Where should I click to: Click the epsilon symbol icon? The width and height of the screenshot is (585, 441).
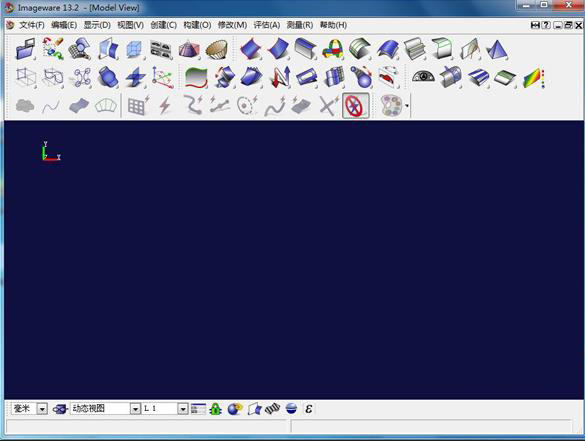[x=308, y=409]
